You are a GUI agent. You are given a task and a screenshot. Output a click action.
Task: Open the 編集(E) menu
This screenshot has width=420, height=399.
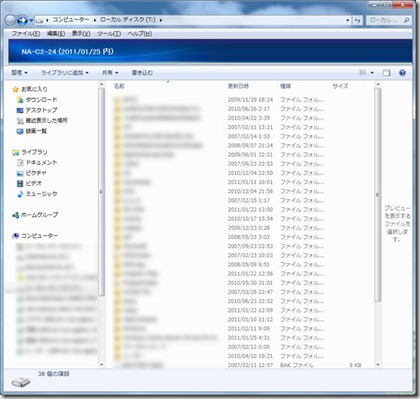coord(56,34)
